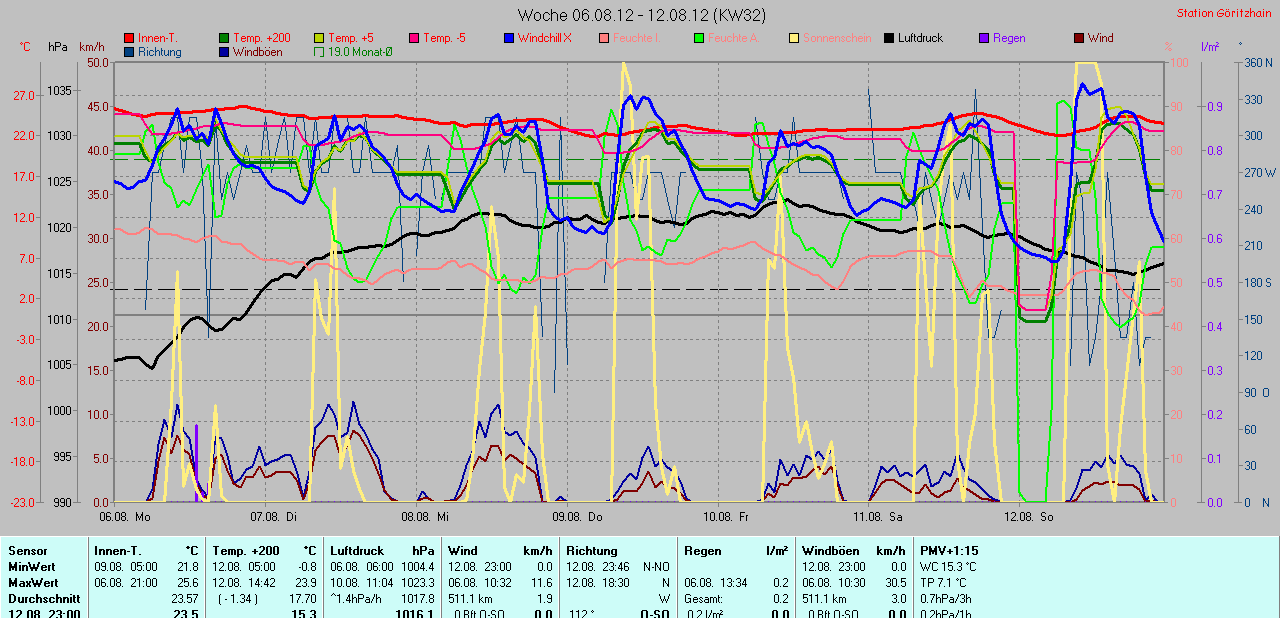Click the '90 O' direction axis label
The height and width of the screenshot is (618, 1284).
click(1255, 393)
